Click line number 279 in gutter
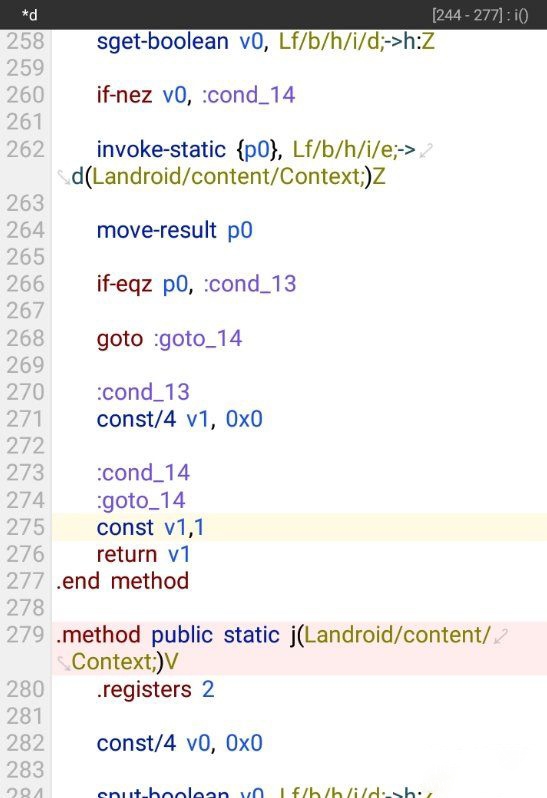The width and height of the screenshot is (547, 798). pyautogui.click(x=25, y=635)
